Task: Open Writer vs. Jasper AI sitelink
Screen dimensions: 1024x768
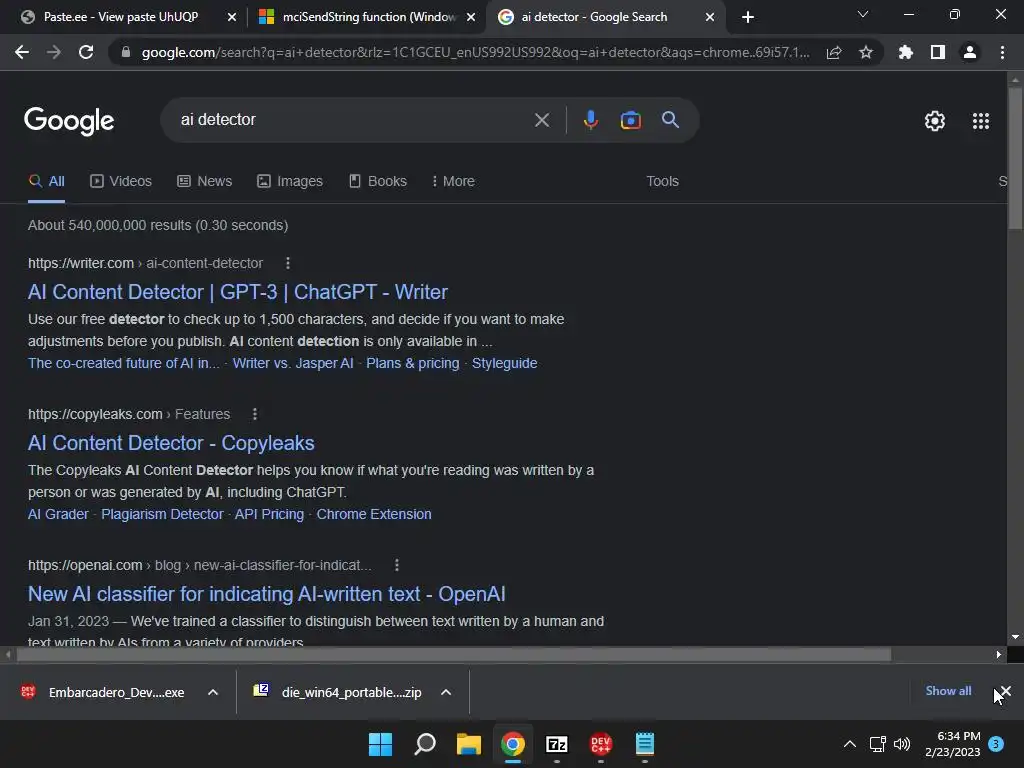Action: (293, 363)
